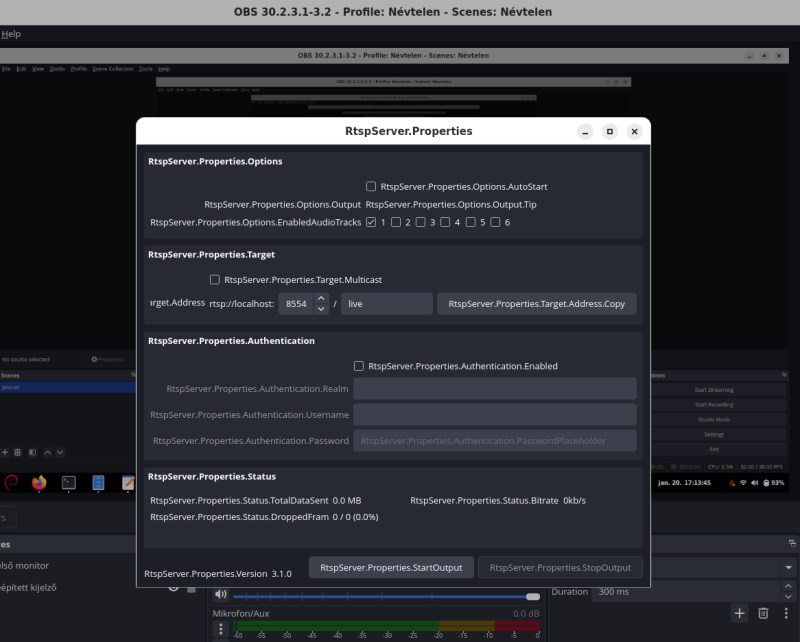Click Docks menu in the preview window
Viewport: 800px width, 642px height.
pos(57,69)
